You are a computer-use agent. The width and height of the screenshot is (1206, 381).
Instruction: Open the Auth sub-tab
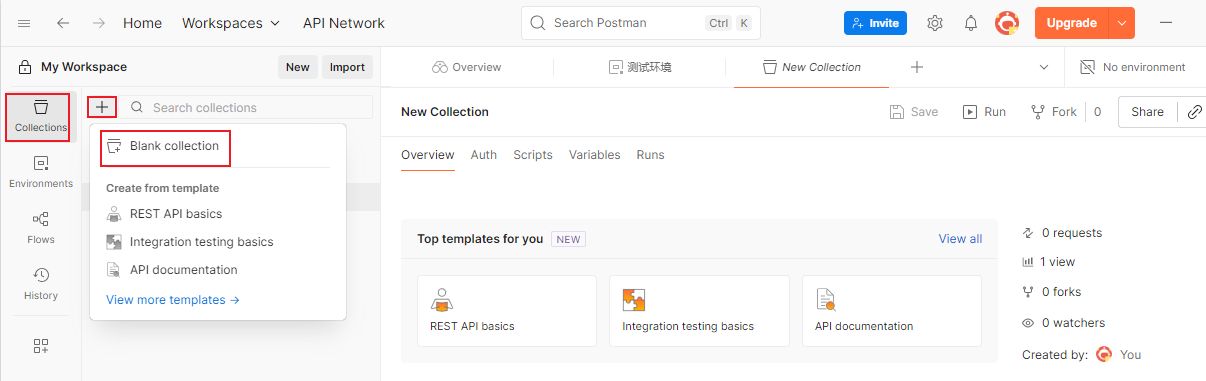click(x=483, y=155)
